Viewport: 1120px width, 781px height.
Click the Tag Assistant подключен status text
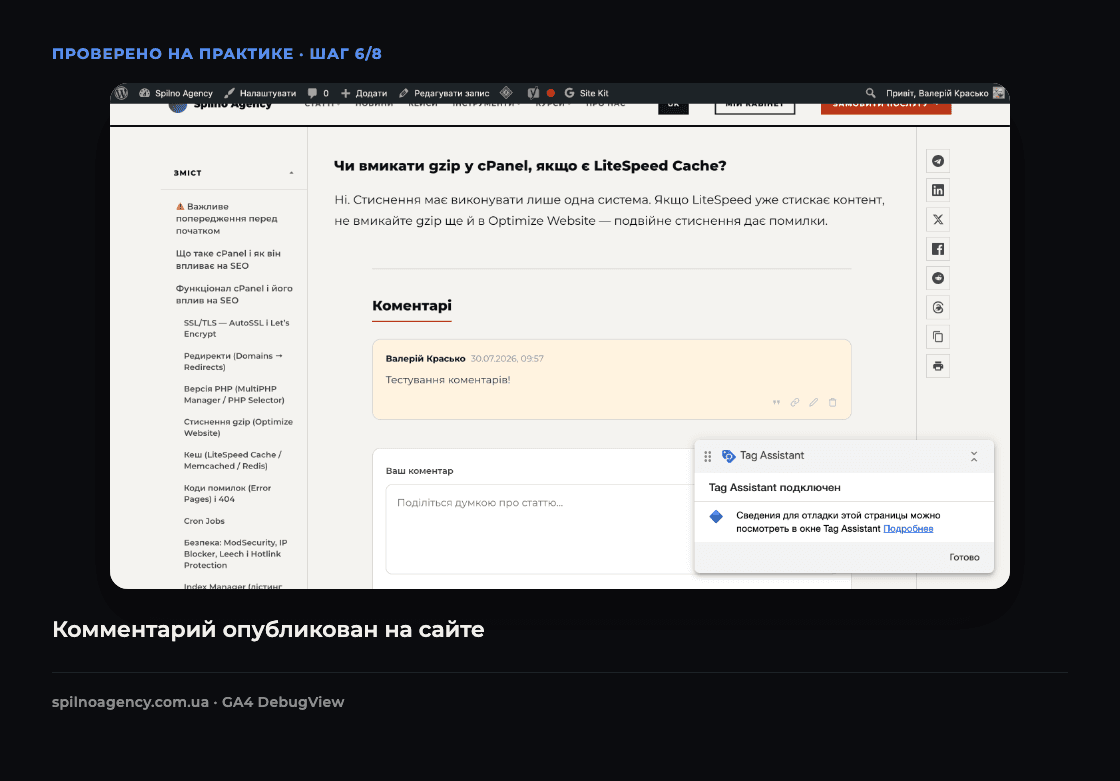coord(774,487)
